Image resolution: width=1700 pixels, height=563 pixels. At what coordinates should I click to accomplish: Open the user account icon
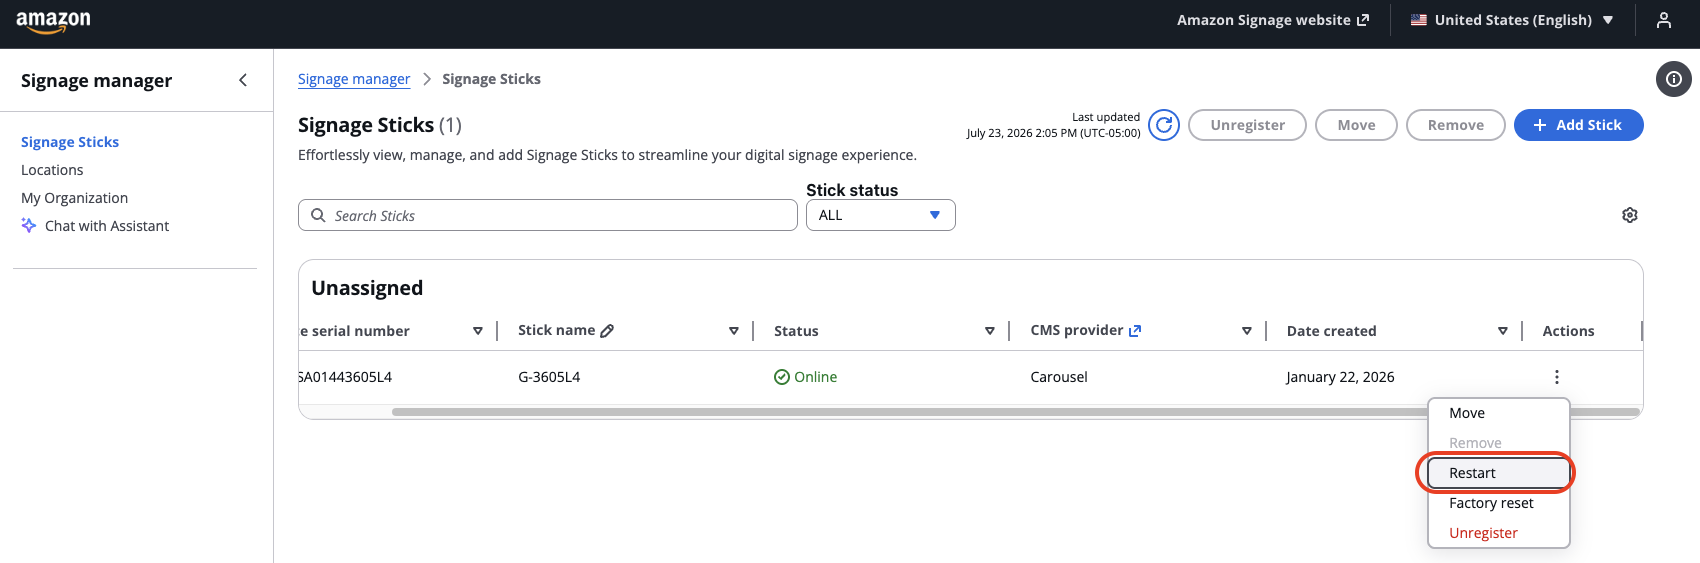click(x=1663, y=20)
